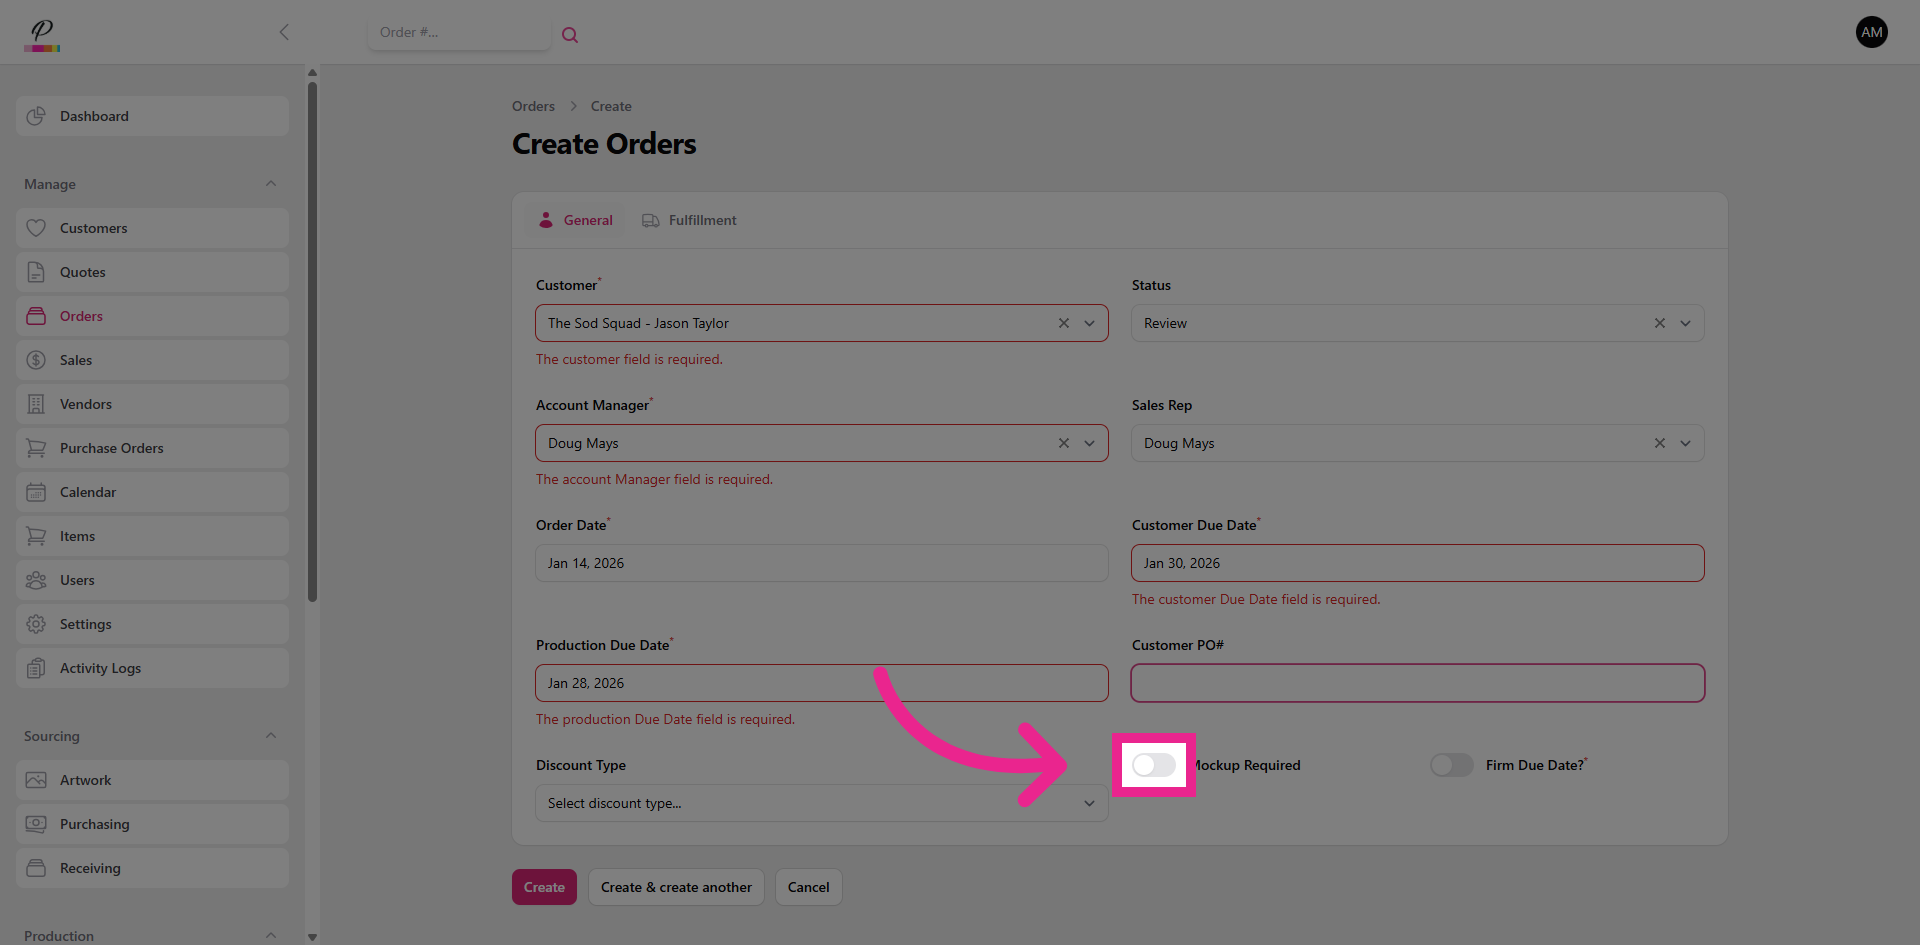Click the Calendar icon in sidebar

36,492
